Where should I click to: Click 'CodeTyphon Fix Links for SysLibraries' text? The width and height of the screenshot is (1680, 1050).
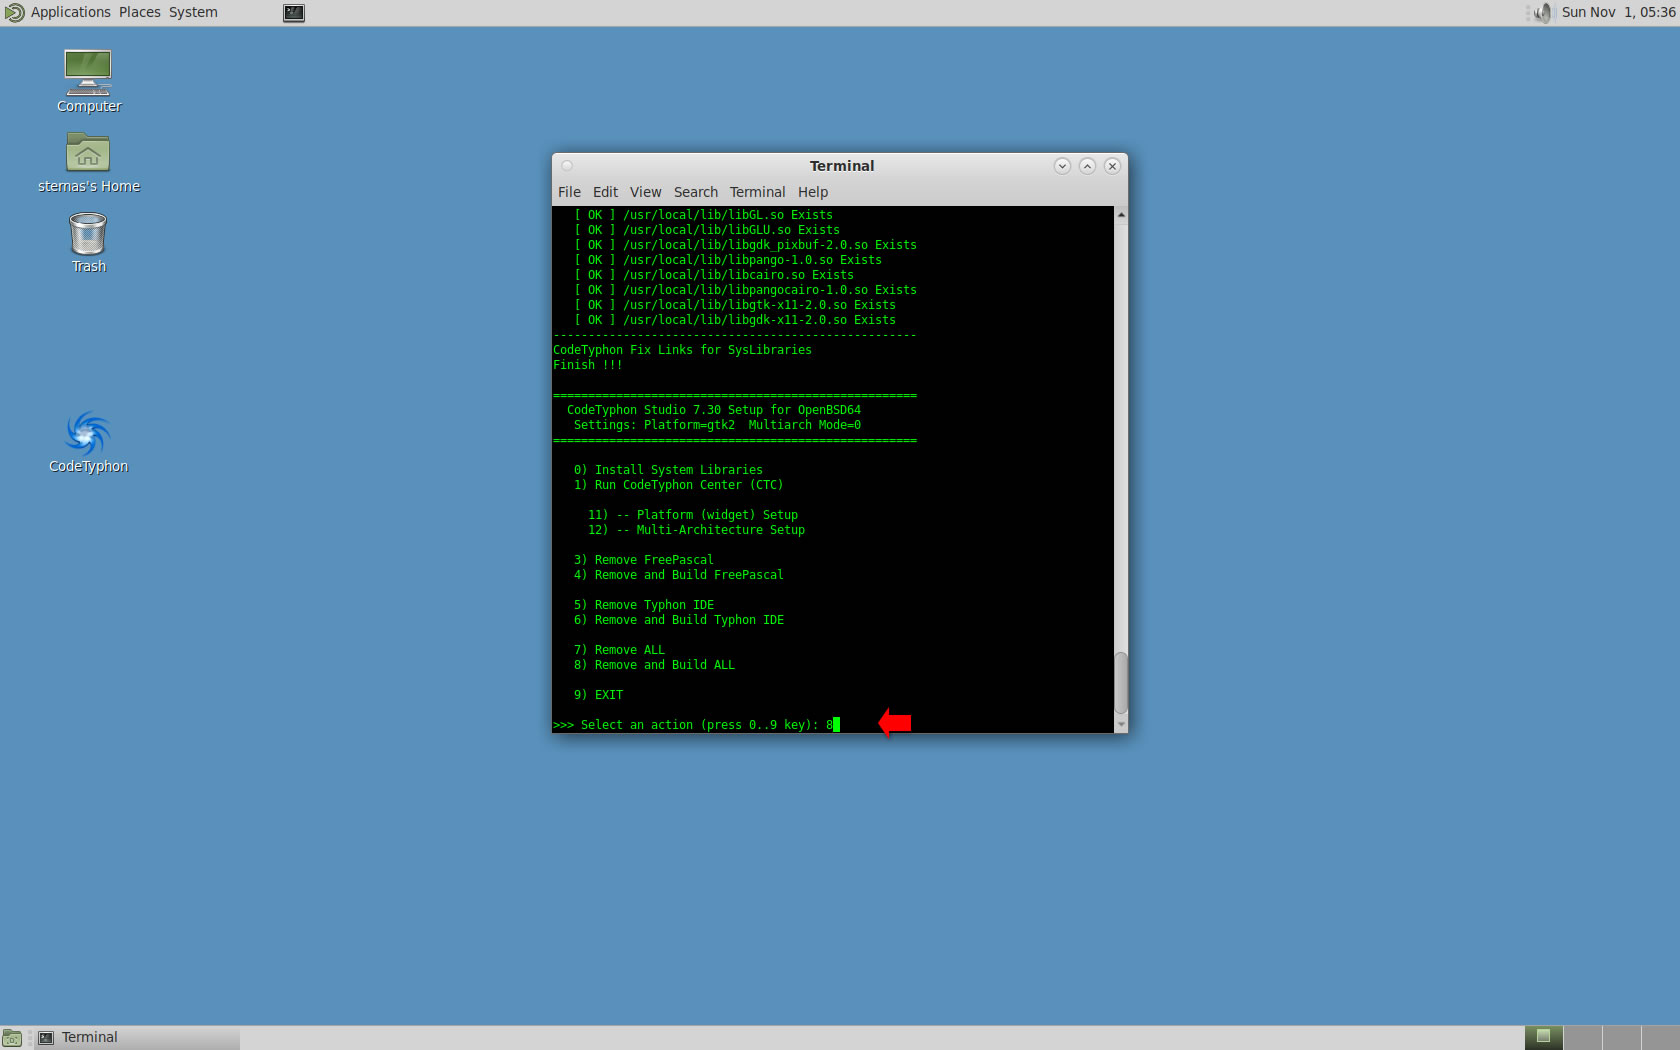[x=682, y=350]
